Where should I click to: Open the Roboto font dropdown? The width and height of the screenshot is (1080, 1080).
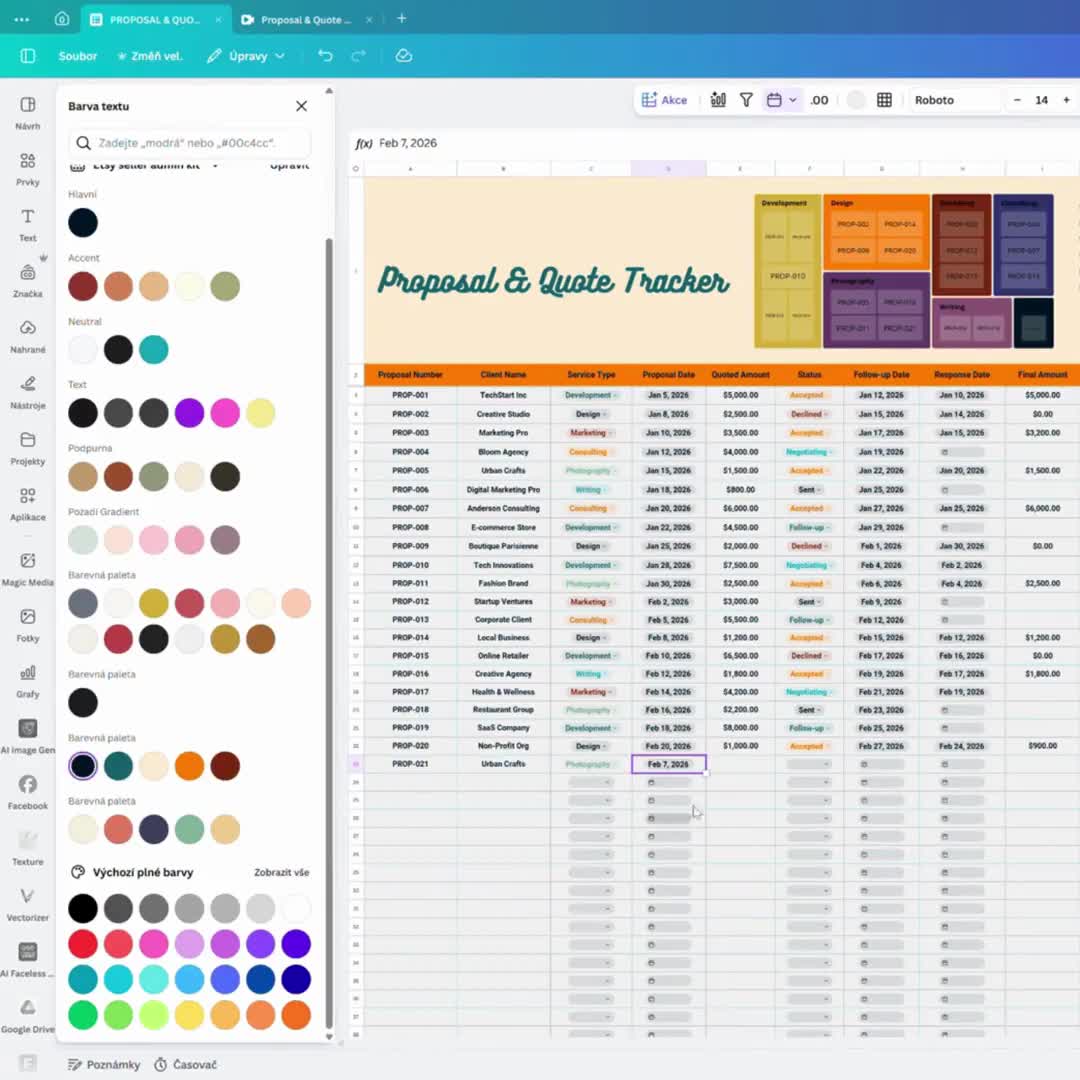[952, 100]
